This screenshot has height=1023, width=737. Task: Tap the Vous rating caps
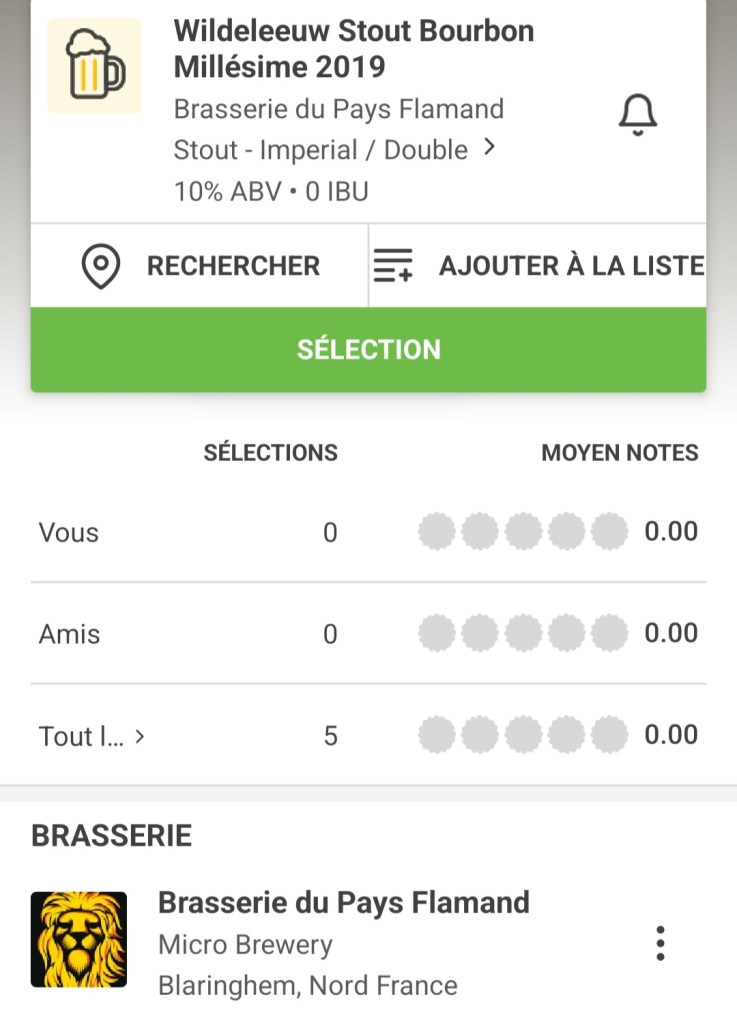coord(522,532)
